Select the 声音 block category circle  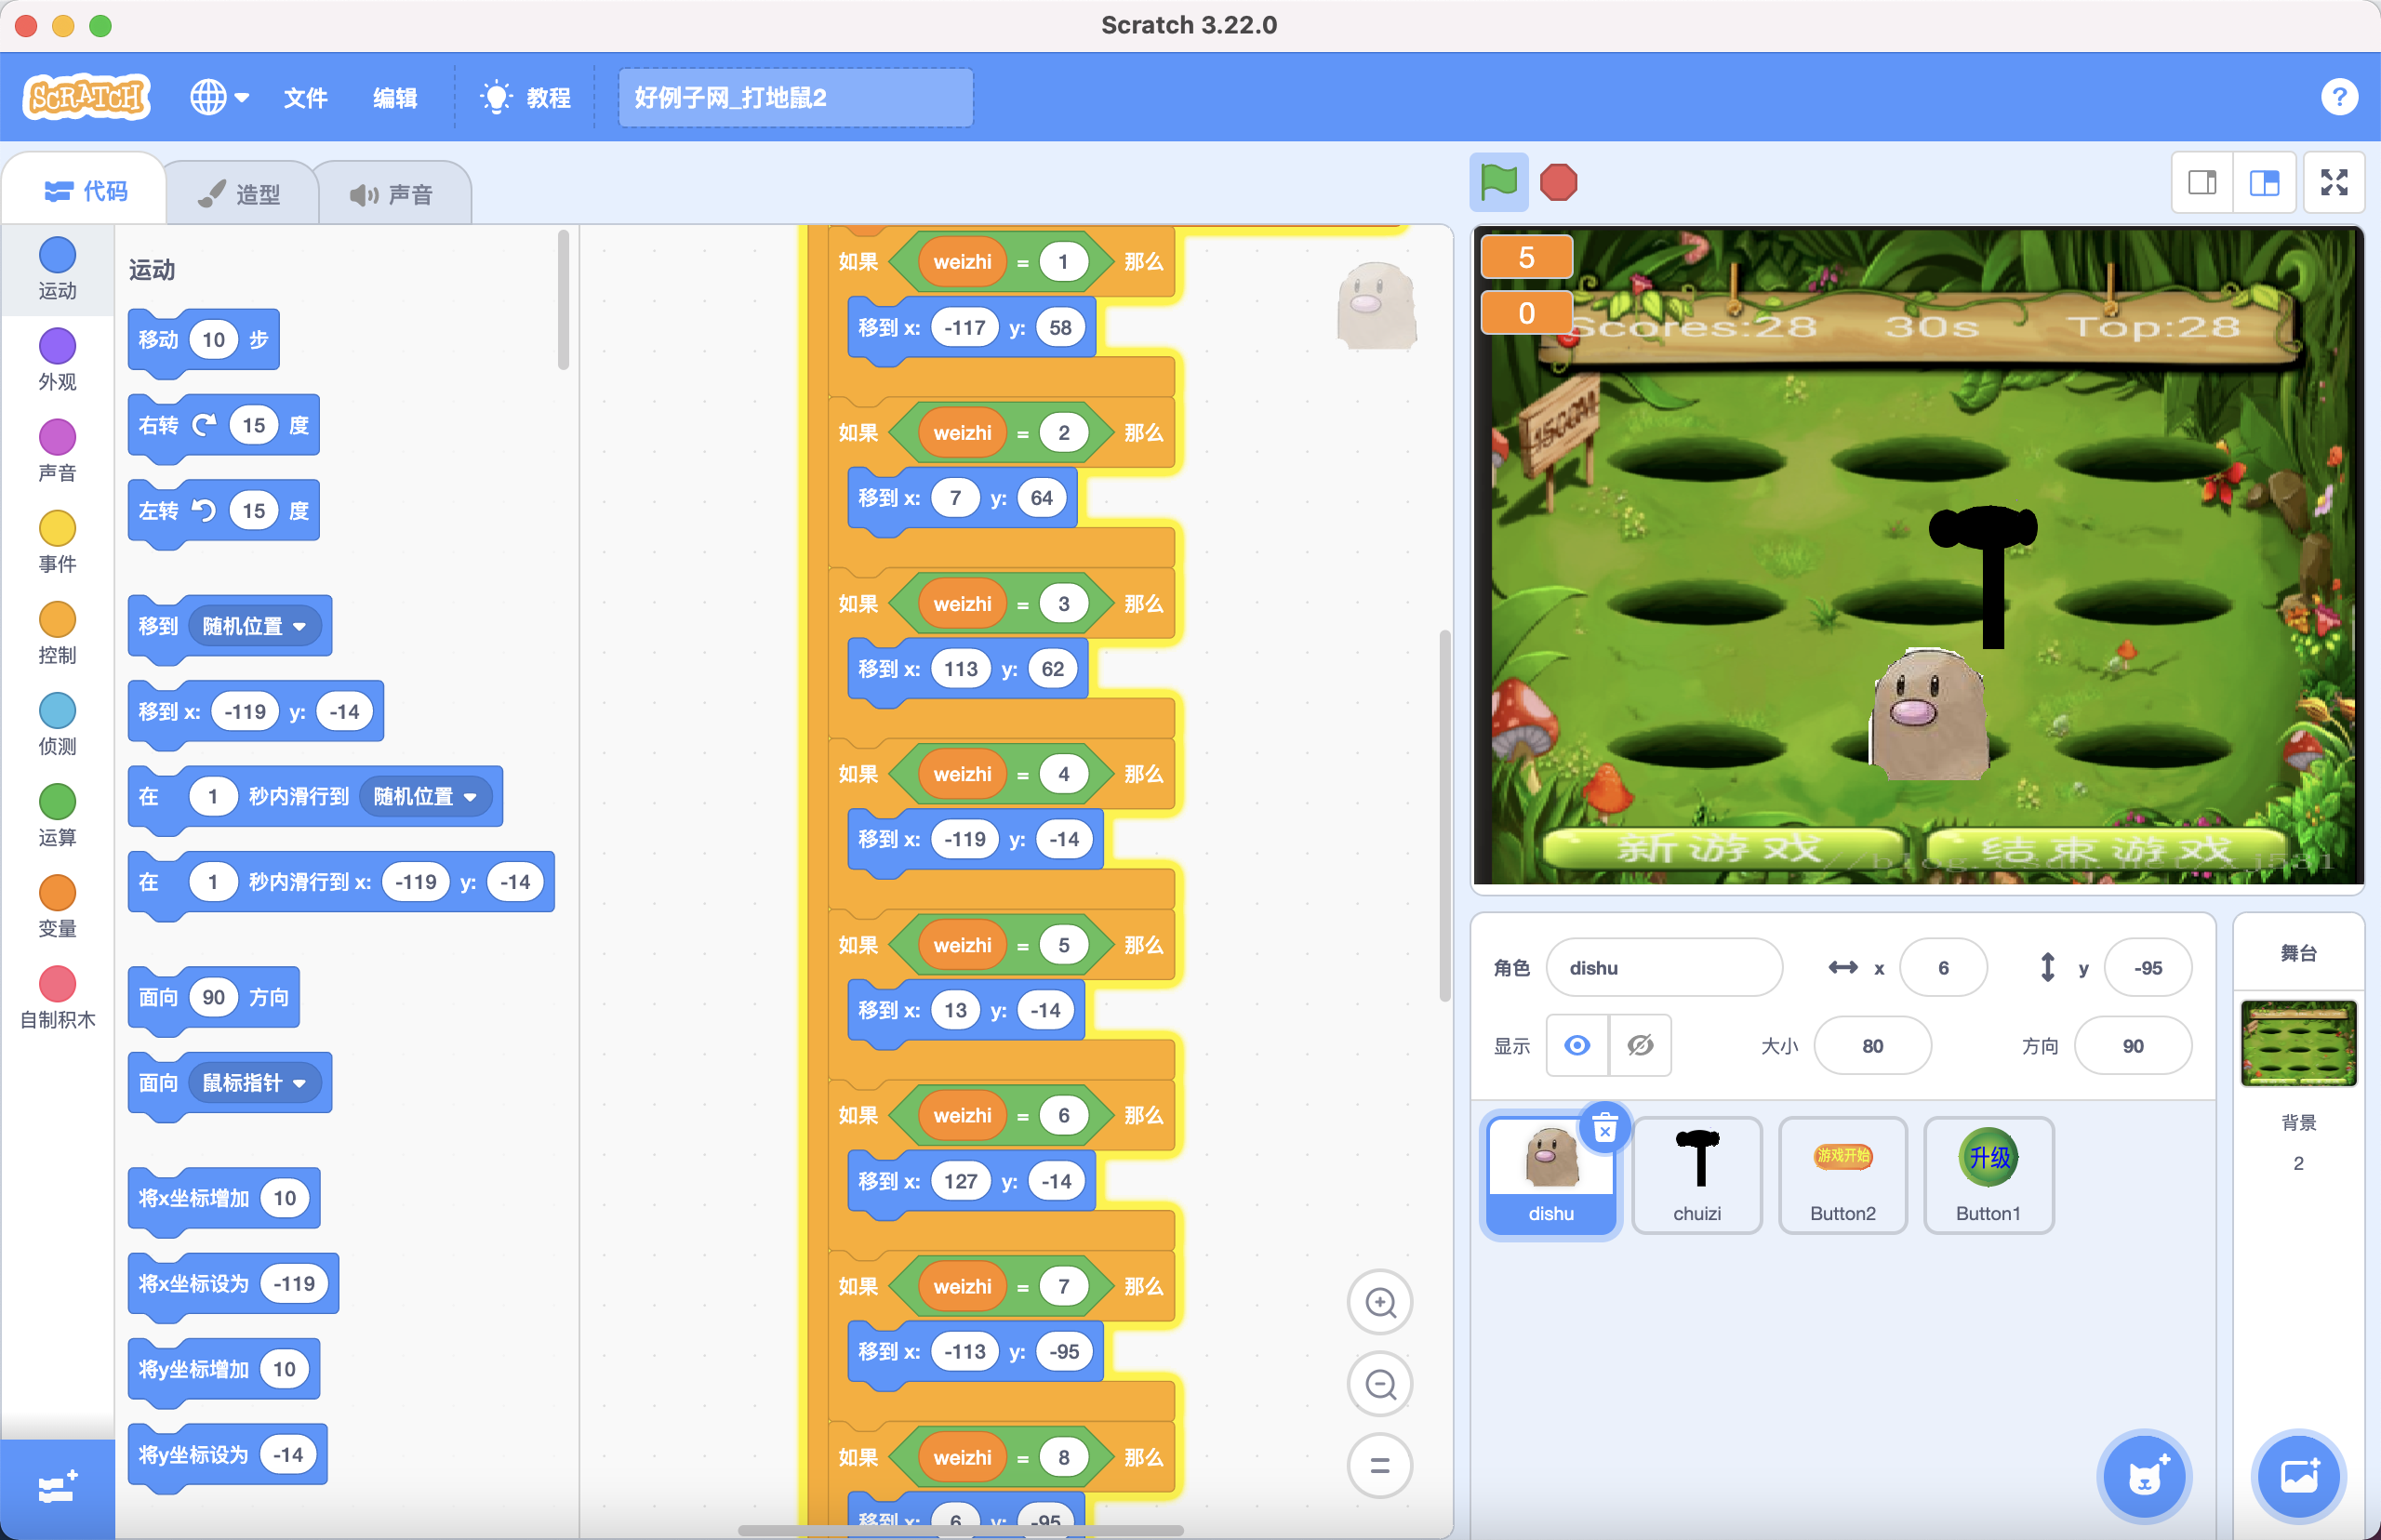(x=57, y=437)
